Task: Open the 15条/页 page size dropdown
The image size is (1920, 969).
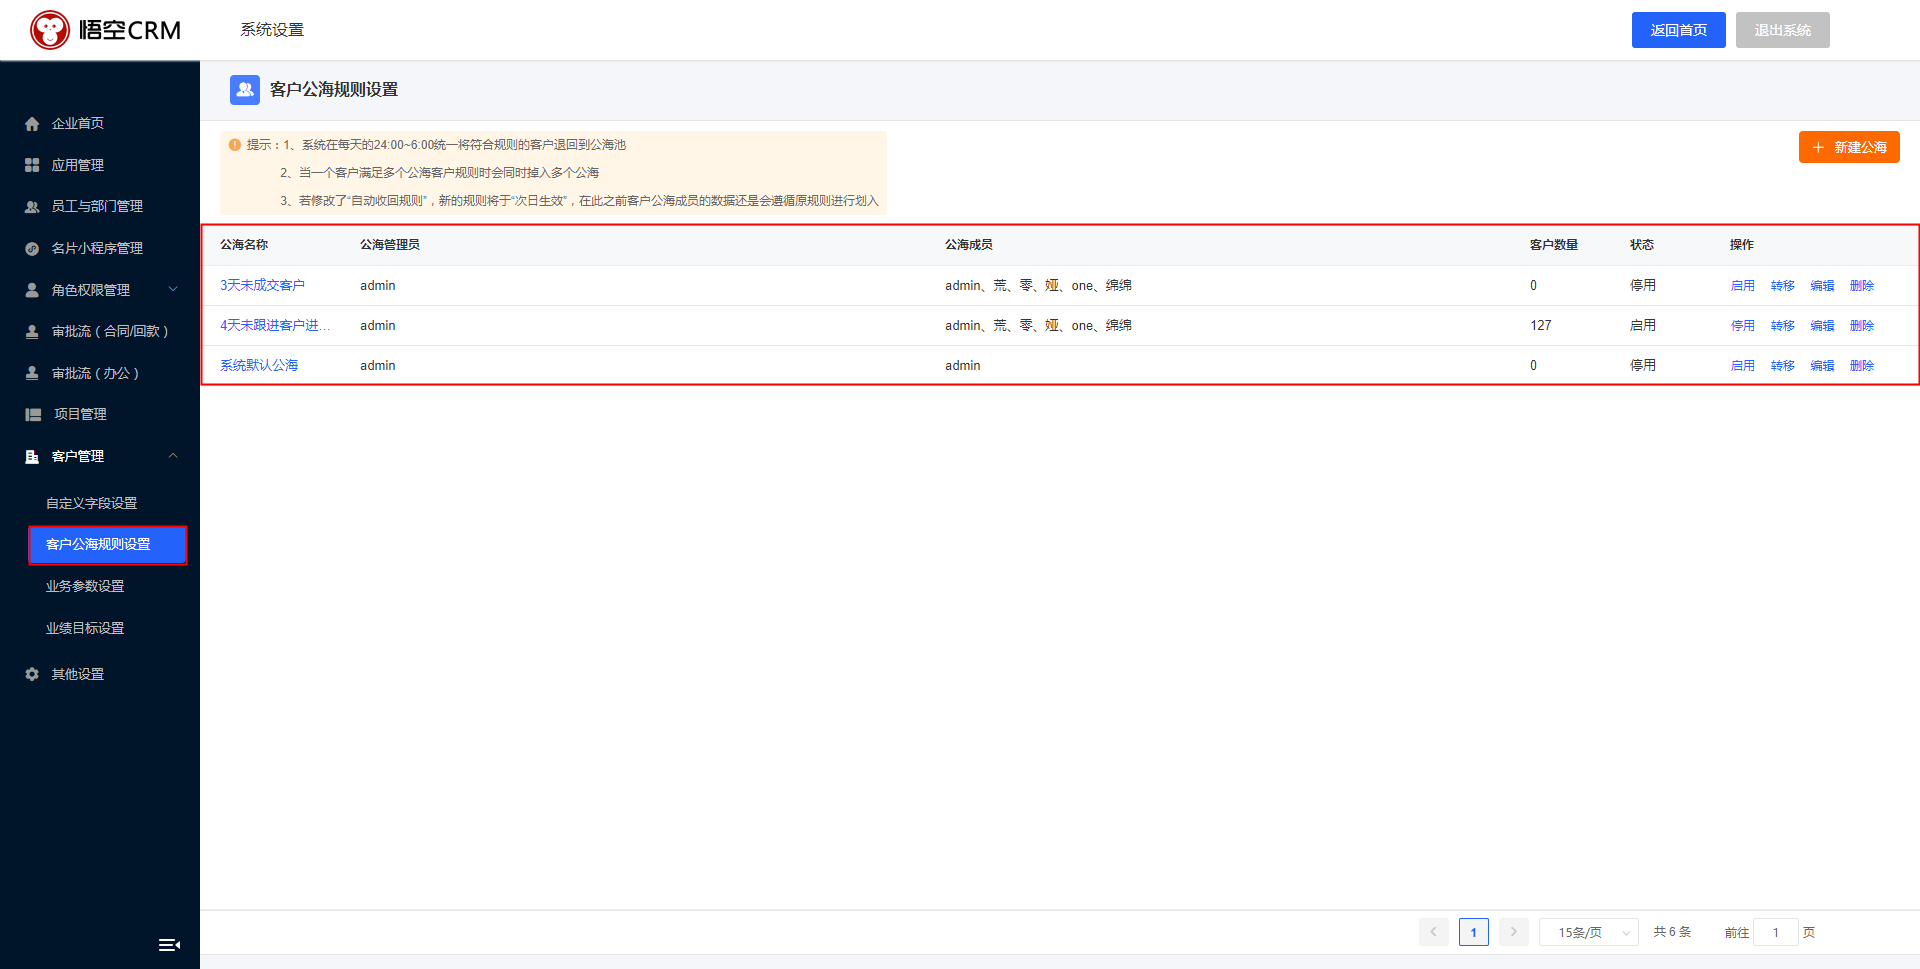Action: pyautogui.click(x=1588, y=932)
